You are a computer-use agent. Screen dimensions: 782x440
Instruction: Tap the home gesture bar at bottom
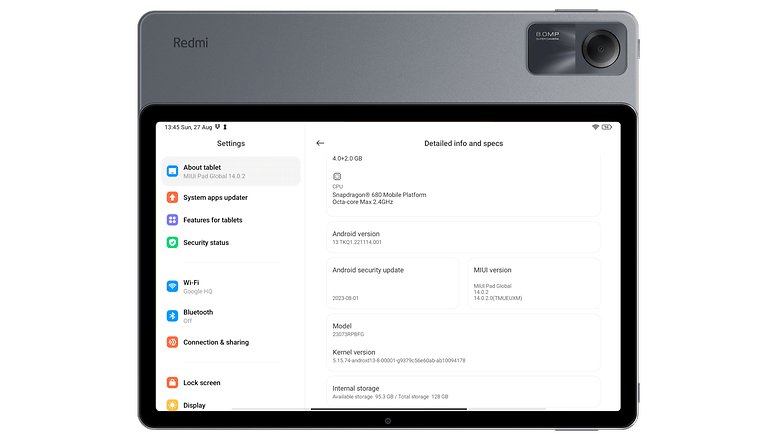(389, 409)
